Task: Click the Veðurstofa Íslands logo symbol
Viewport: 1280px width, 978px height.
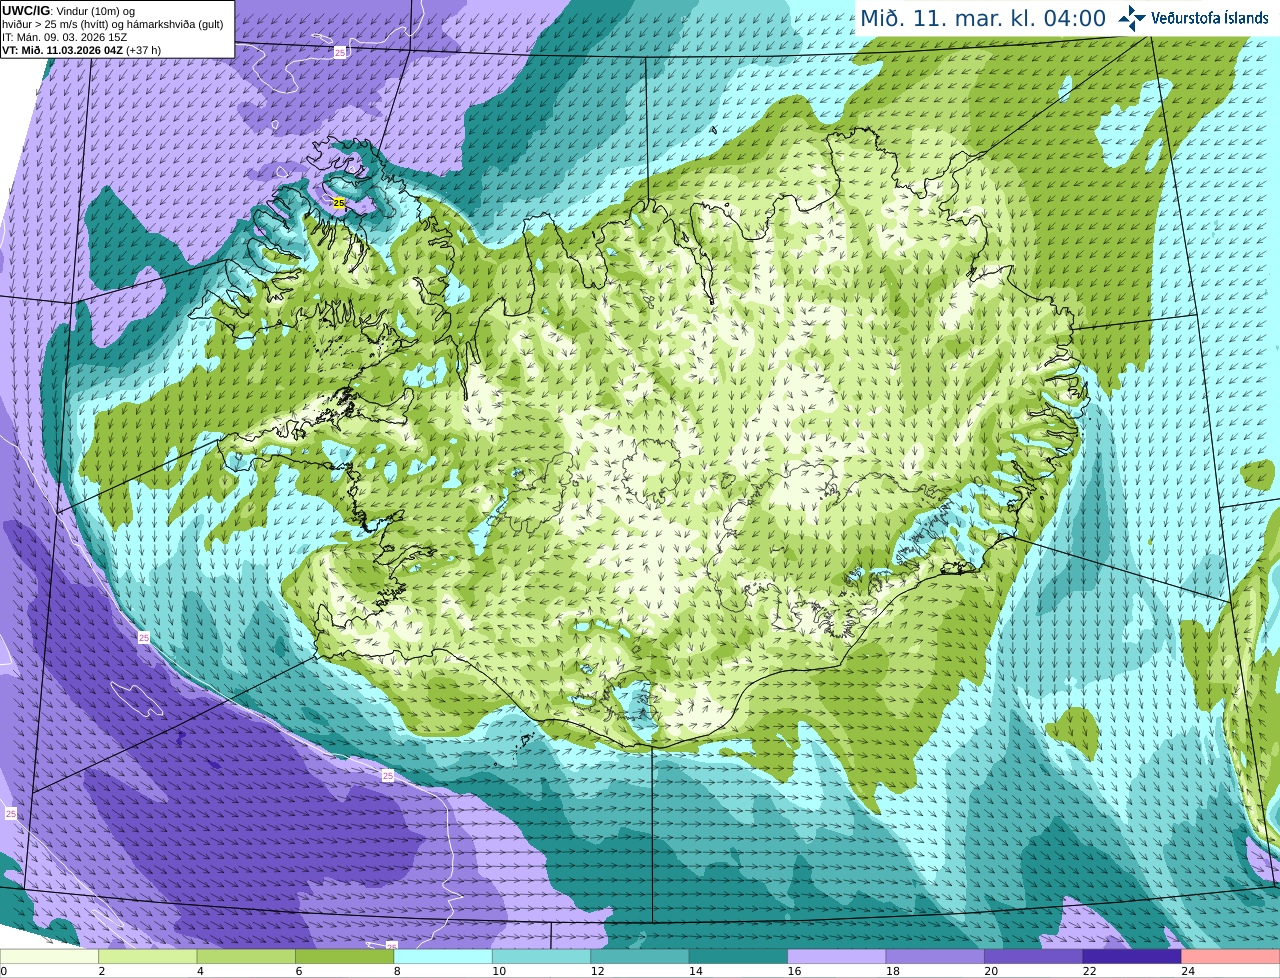Action: (1132, 18)
